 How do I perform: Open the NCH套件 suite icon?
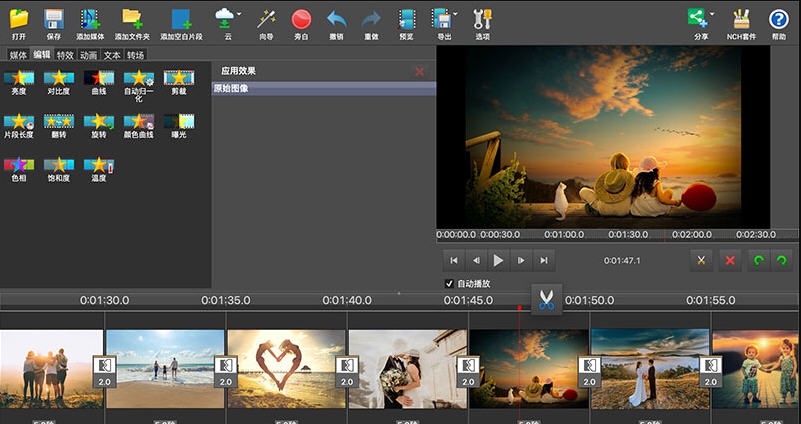click(741, 19)
